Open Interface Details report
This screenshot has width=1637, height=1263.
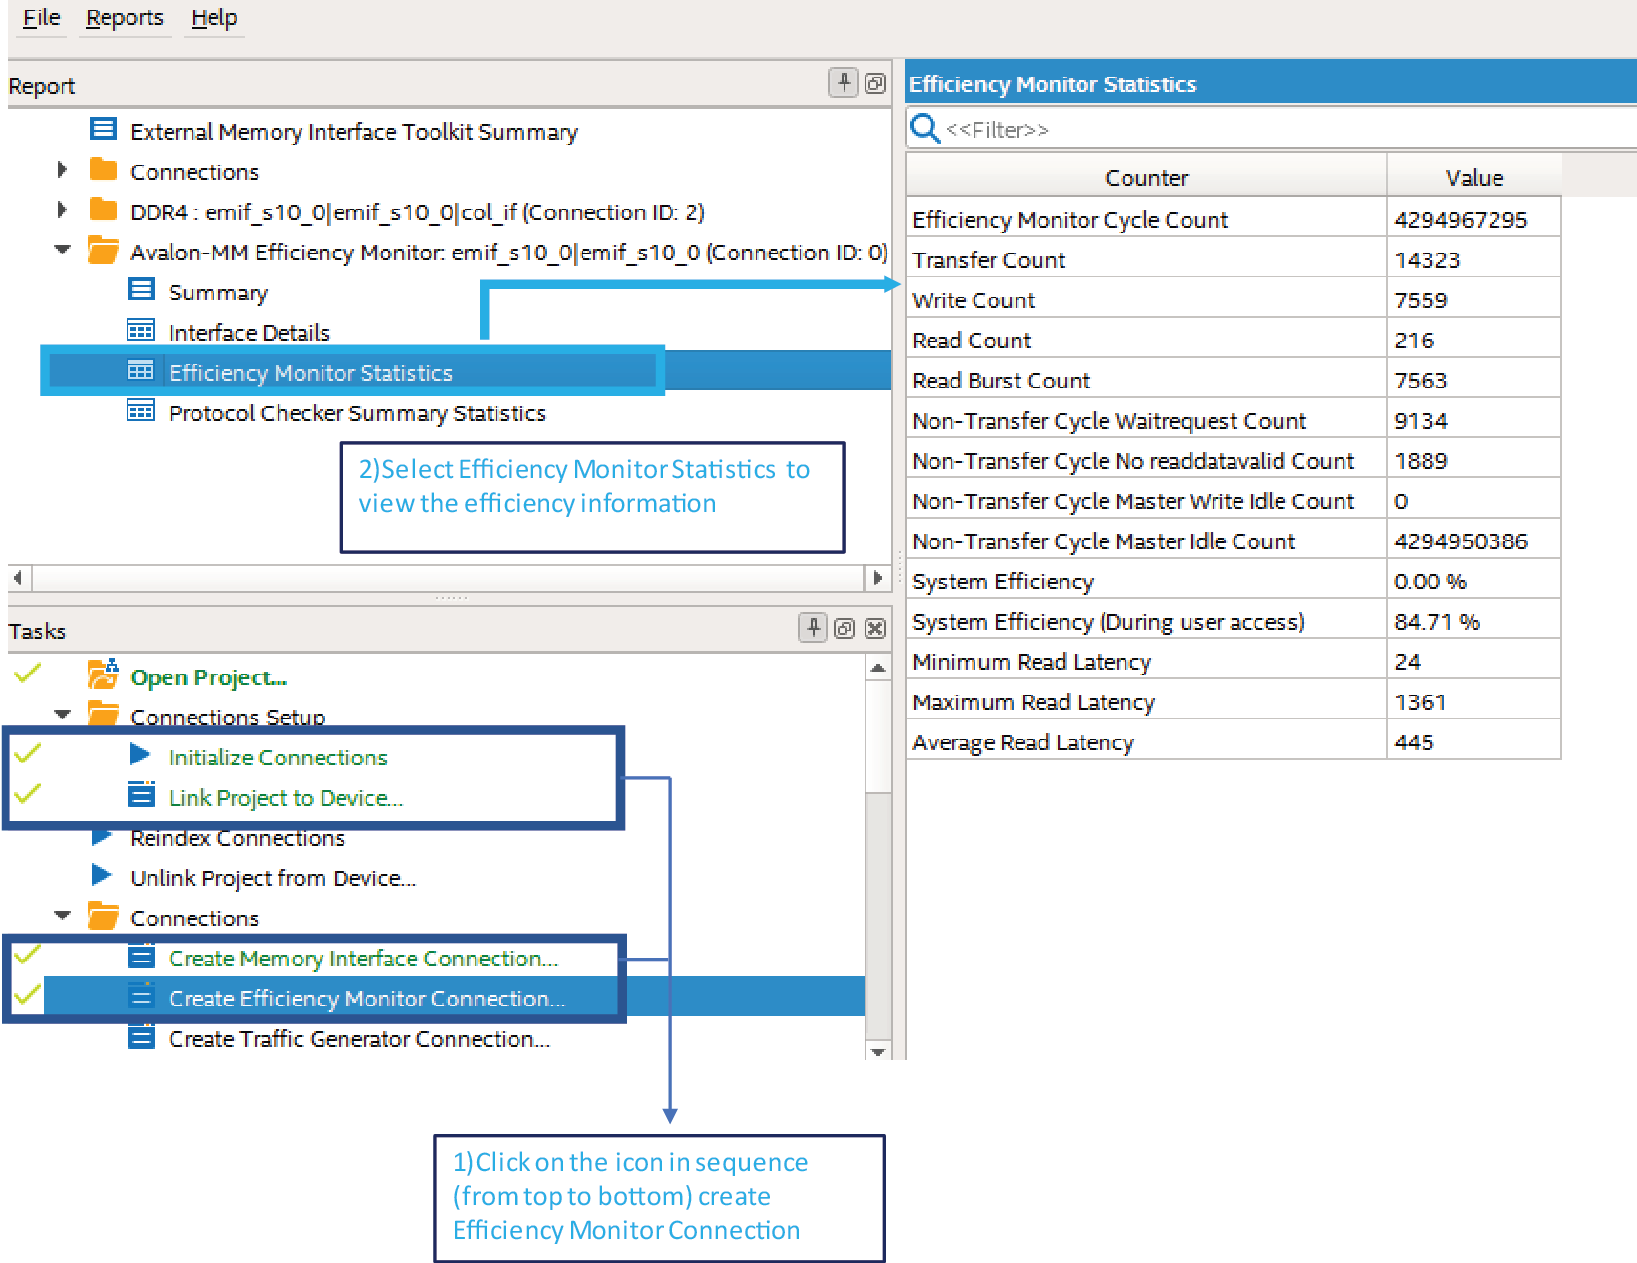tap(249, 332)
